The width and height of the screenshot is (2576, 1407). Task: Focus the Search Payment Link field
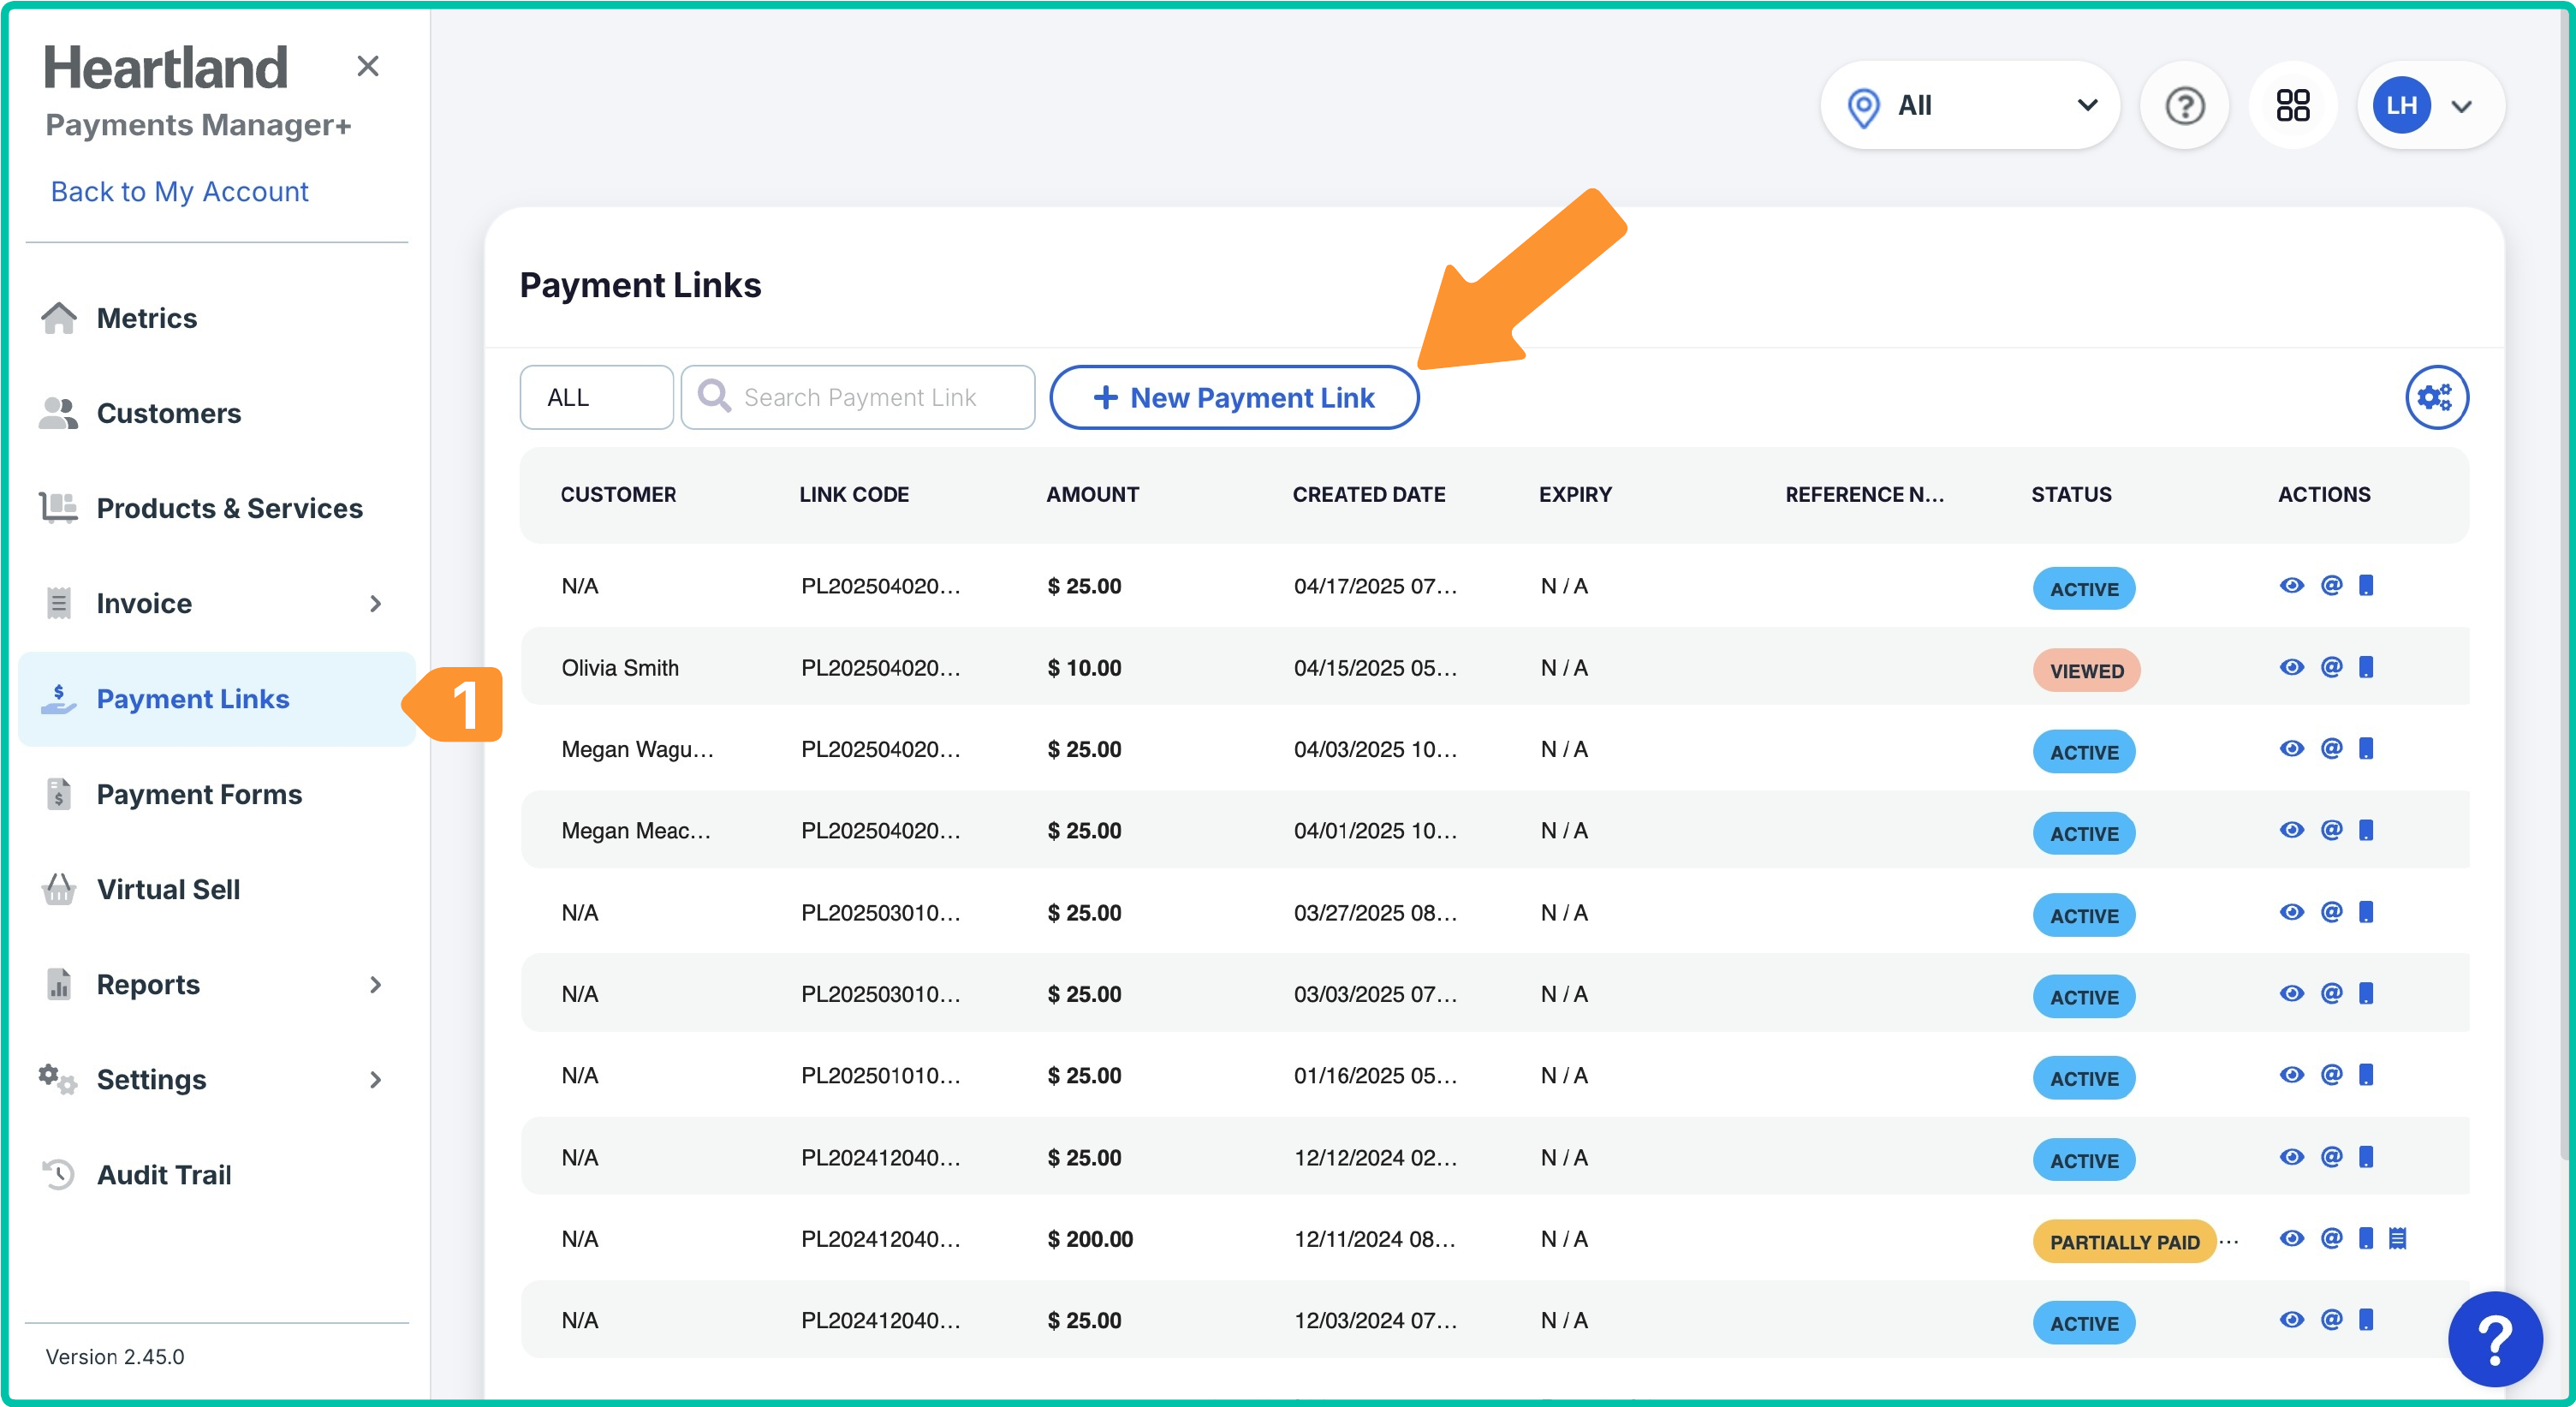[857, 397]
